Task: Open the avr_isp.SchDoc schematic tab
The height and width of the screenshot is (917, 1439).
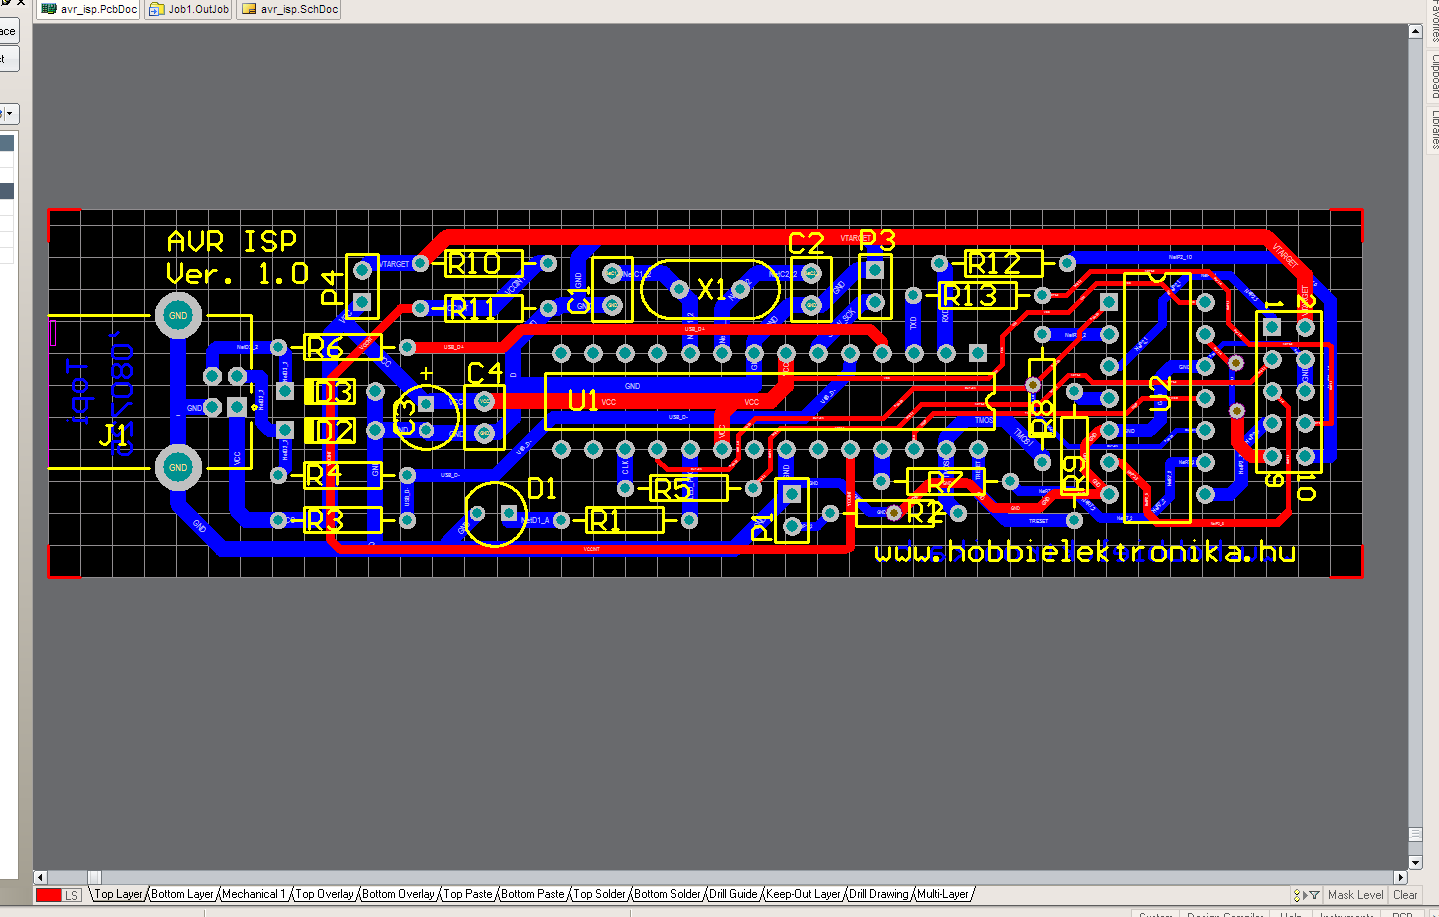Action: coord(289,9)
